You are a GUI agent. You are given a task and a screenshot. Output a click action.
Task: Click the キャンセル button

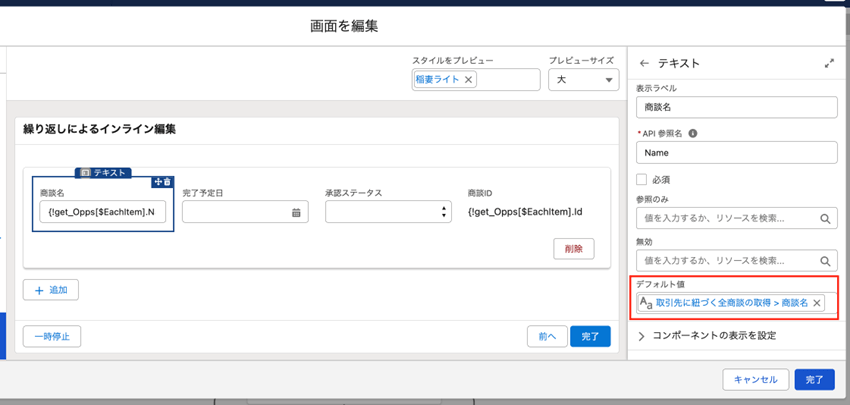[x=755, y=379]
